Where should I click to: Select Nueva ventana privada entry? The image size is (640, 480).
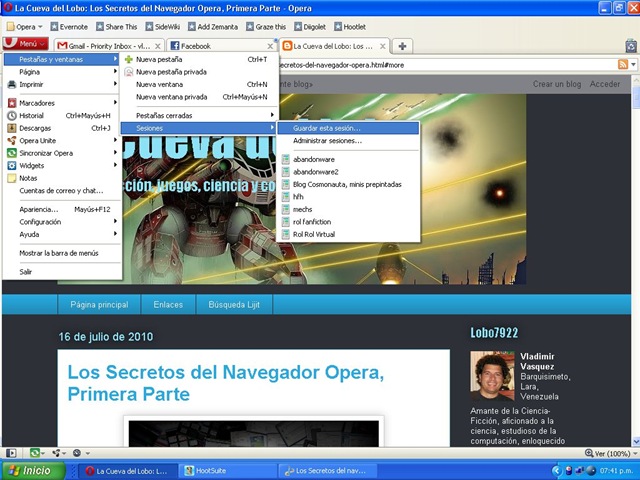tap(199, 97)
